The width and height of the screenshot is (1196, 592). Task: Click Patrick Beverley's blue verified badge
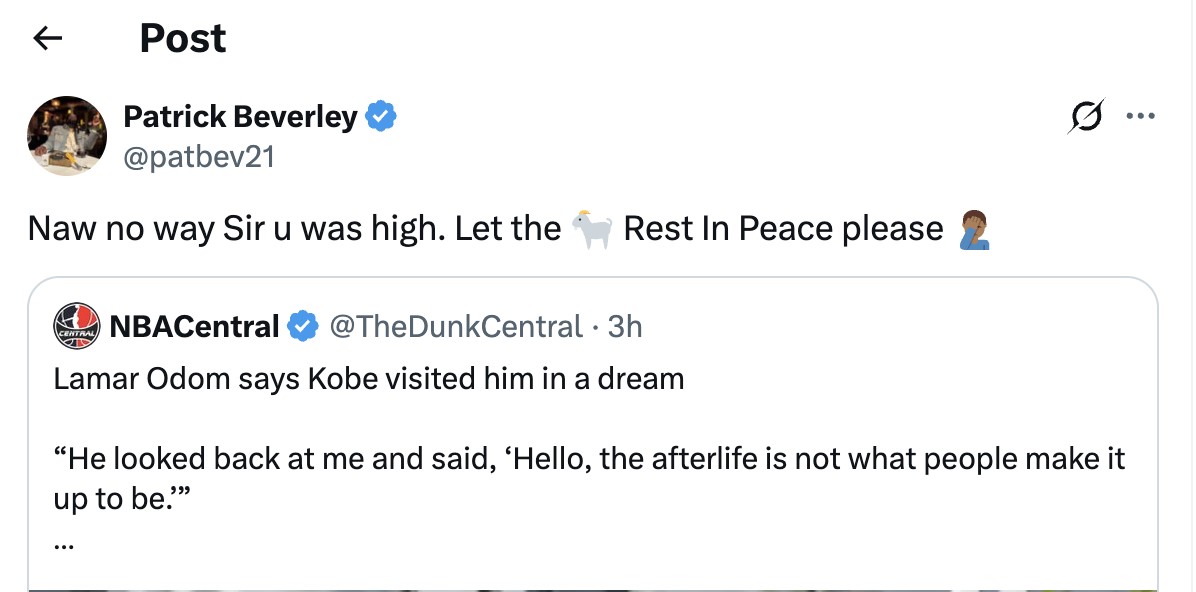pyautogui.click(x=381, y=117)
